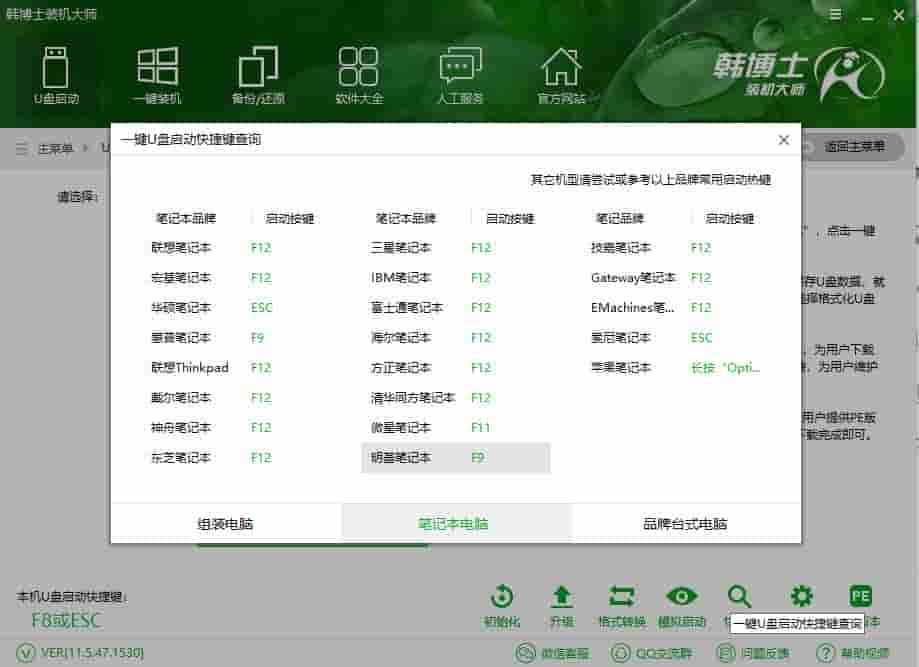Click the gear settings icon at bottom
This screenshot has height=667, width=919.
click(801, 597)
